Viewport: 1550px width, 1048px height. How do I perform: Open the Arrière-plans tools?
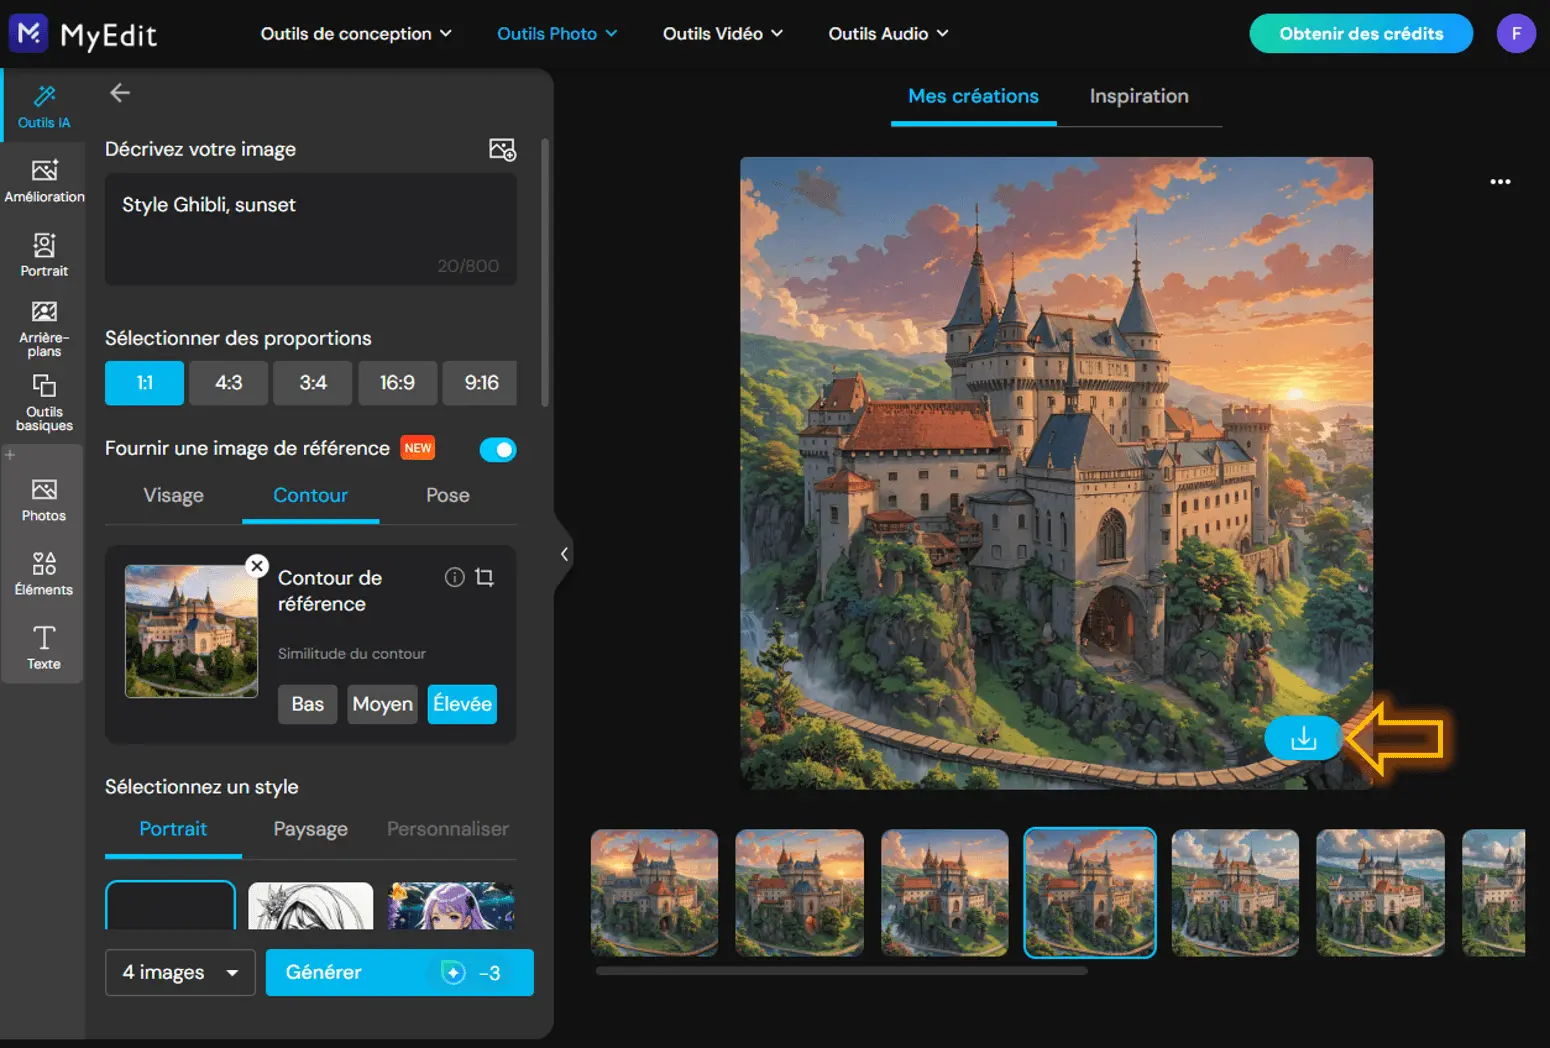pos(44,329)
